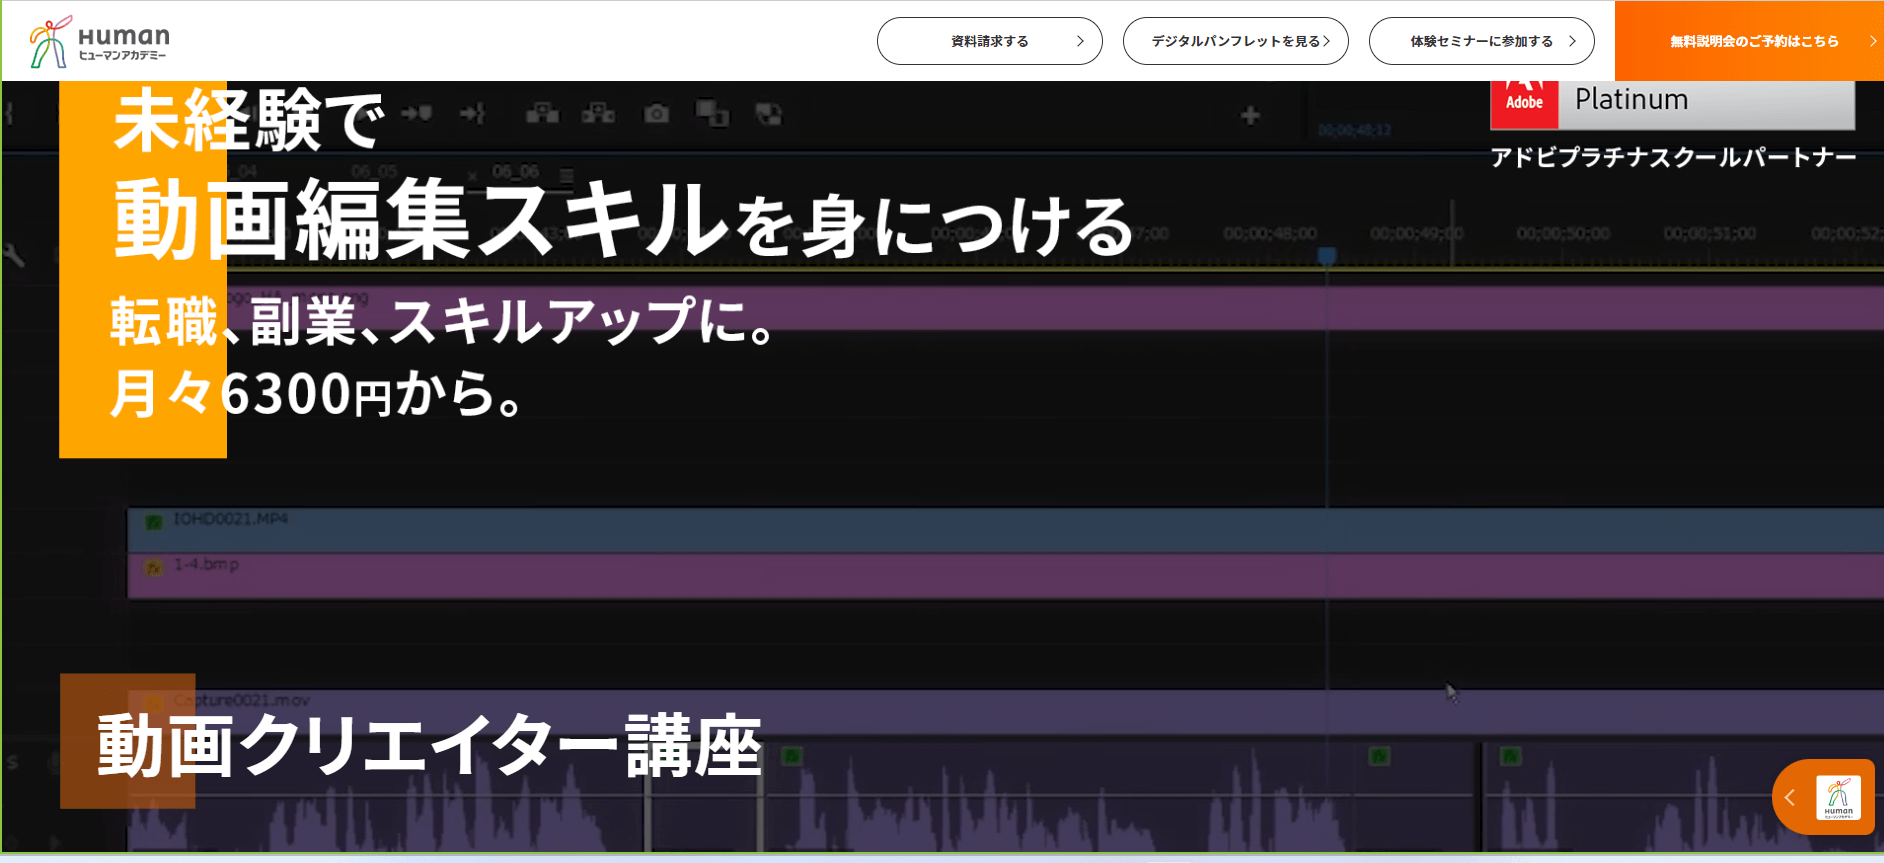Select the 06_05 sequence tab

tap(374, 172)
